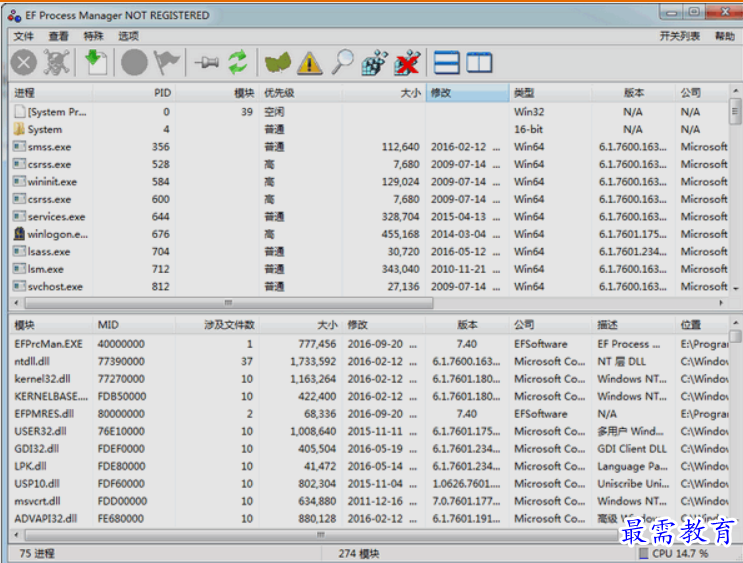Image resolution: width=743 pixels, height=563 pixels.
Task: Click down arrow of process list scrollbar
Action: 735,288
